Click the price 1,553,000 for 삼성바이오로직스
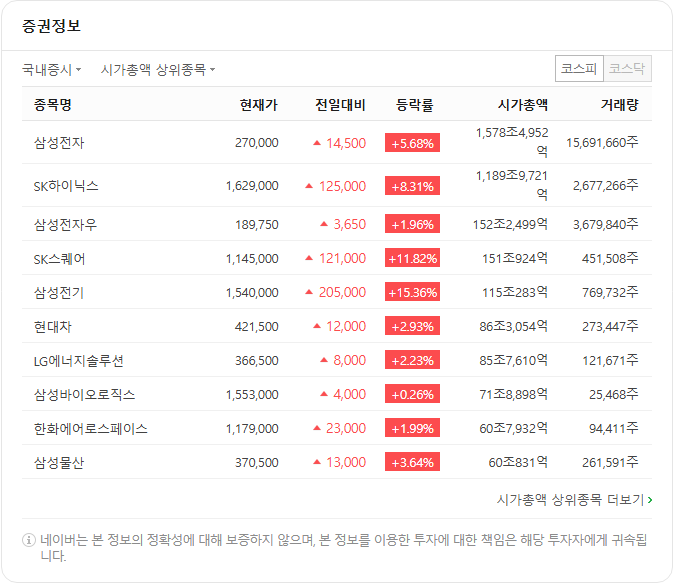The width and height of the screenshot is (673, 583). click(252, 394)
